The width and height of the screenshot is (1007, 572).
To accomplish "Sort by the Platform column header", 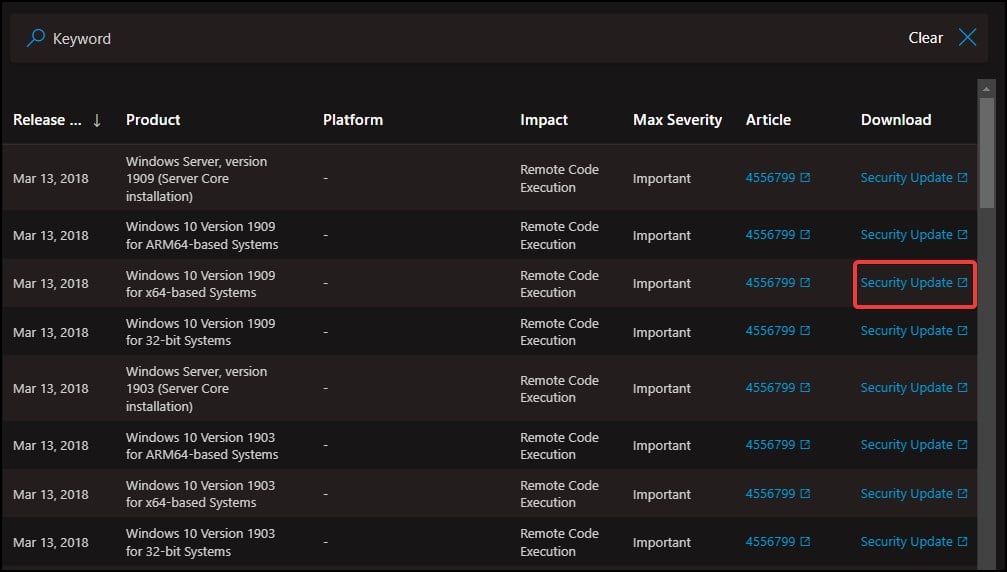I will coord(353,120).
